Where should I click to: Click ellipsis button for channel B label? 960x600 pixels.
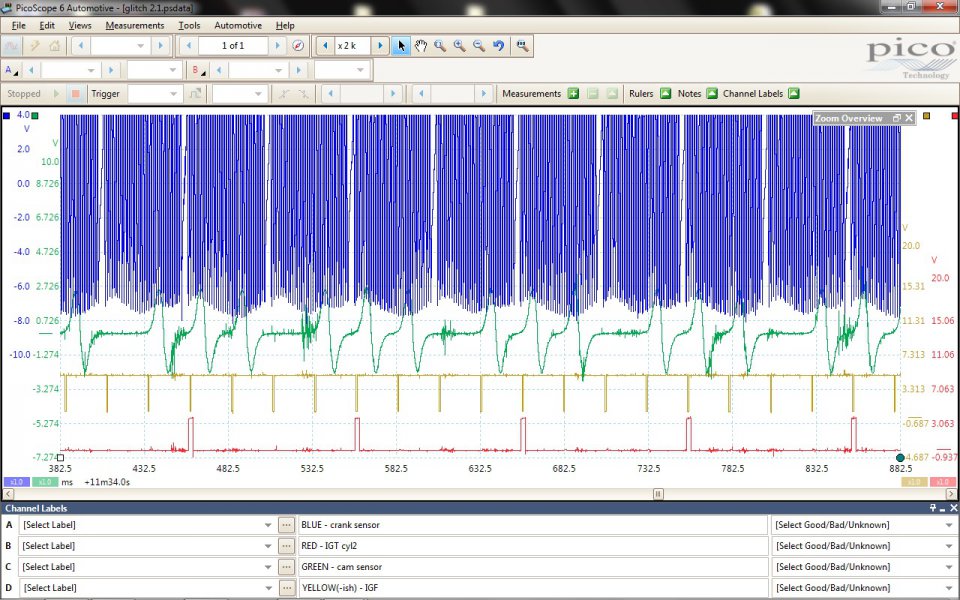286,546
